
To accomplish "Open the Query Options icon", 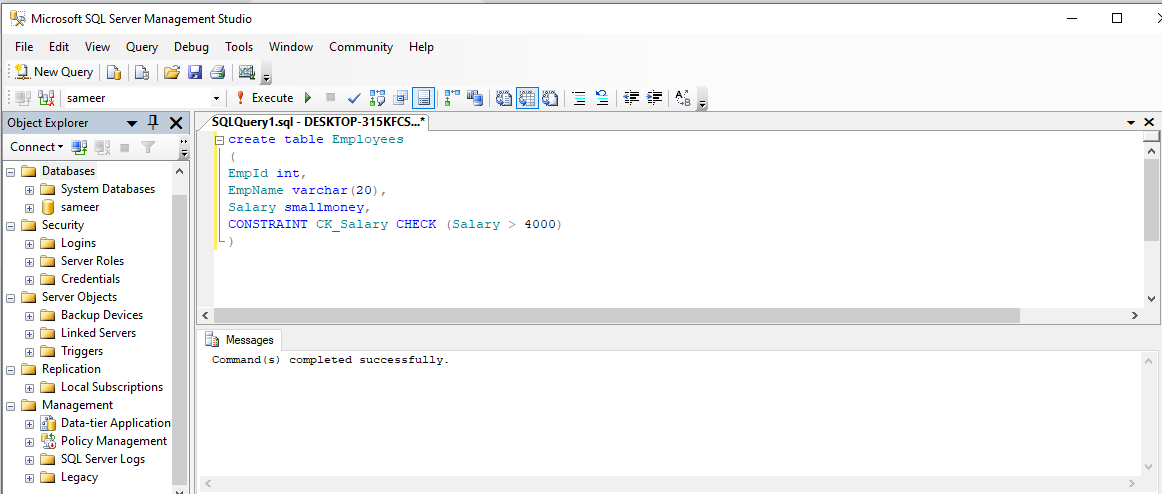I will click(x=401, y=98).
